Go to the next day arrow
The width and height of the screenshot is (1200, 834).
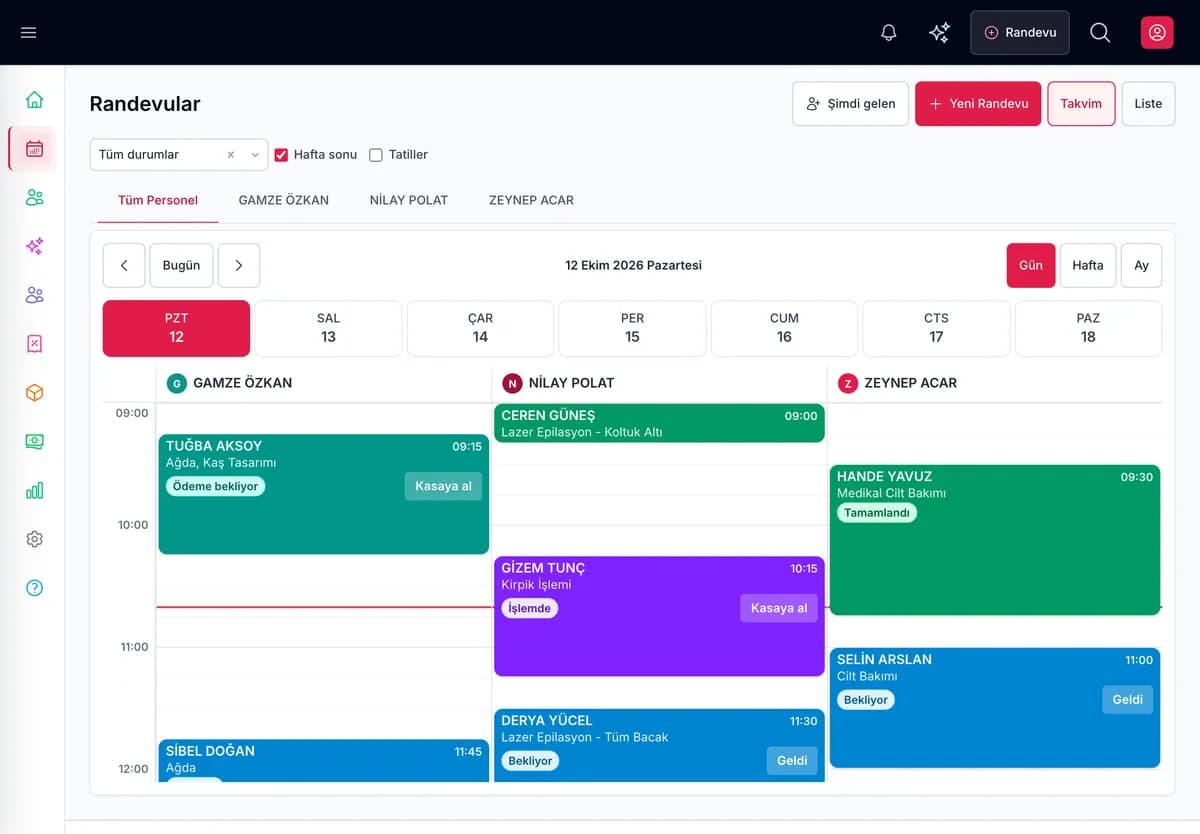239,266
